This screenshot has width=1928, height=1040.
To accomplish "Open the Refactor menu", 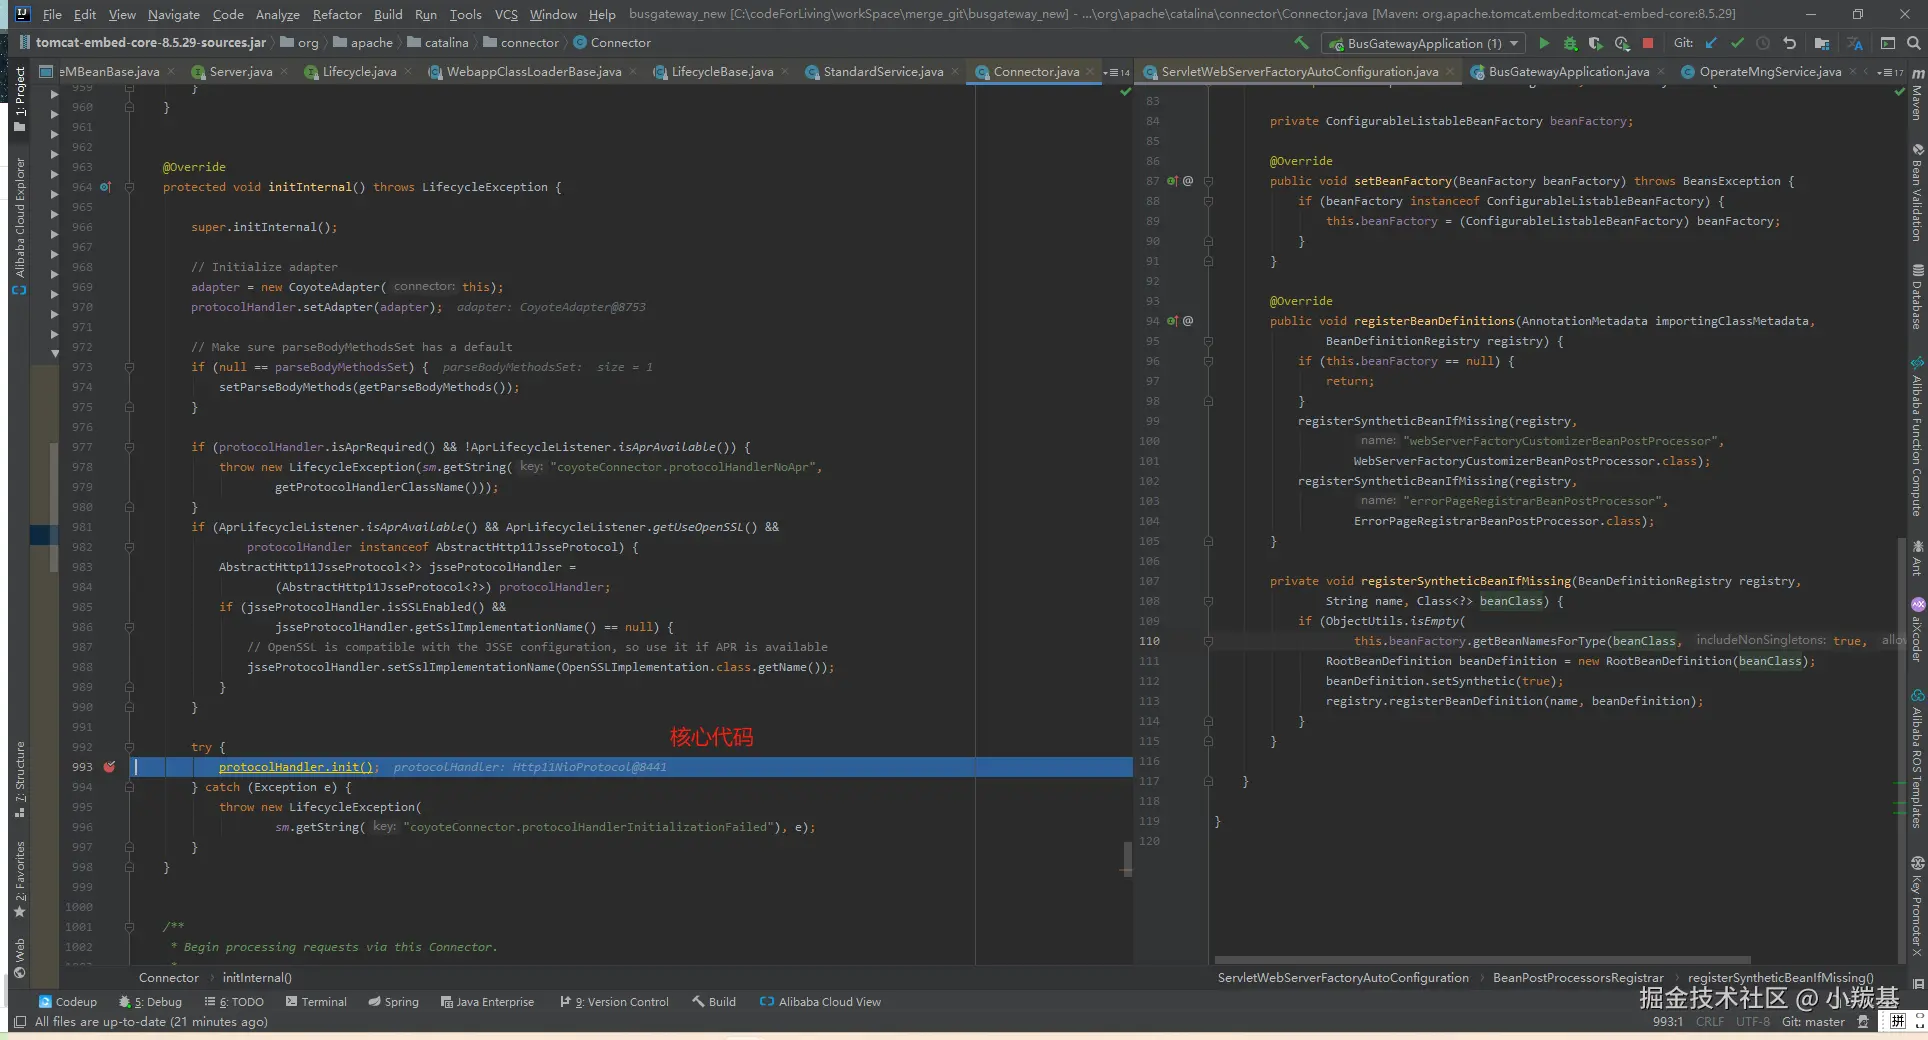I will [336, 14].
